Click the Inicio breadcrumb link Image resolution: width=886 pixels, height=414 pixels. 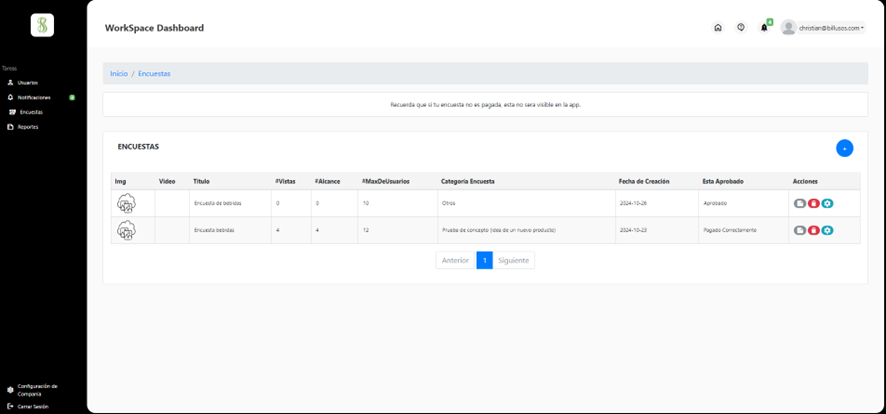pyautogui.click(x=119, y=74)
